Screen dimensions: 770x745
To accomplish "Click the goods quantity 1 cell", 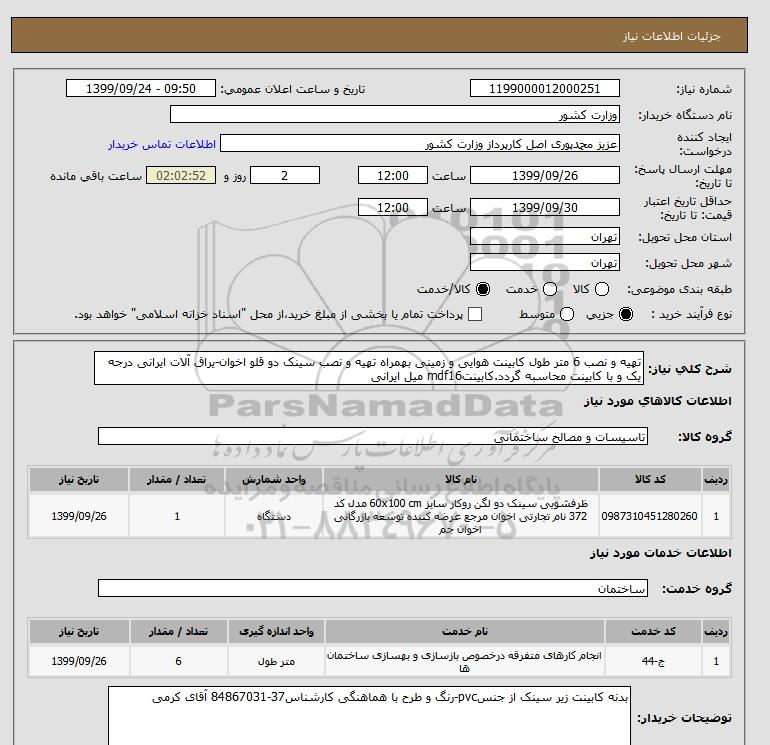I will pos(177,516).
